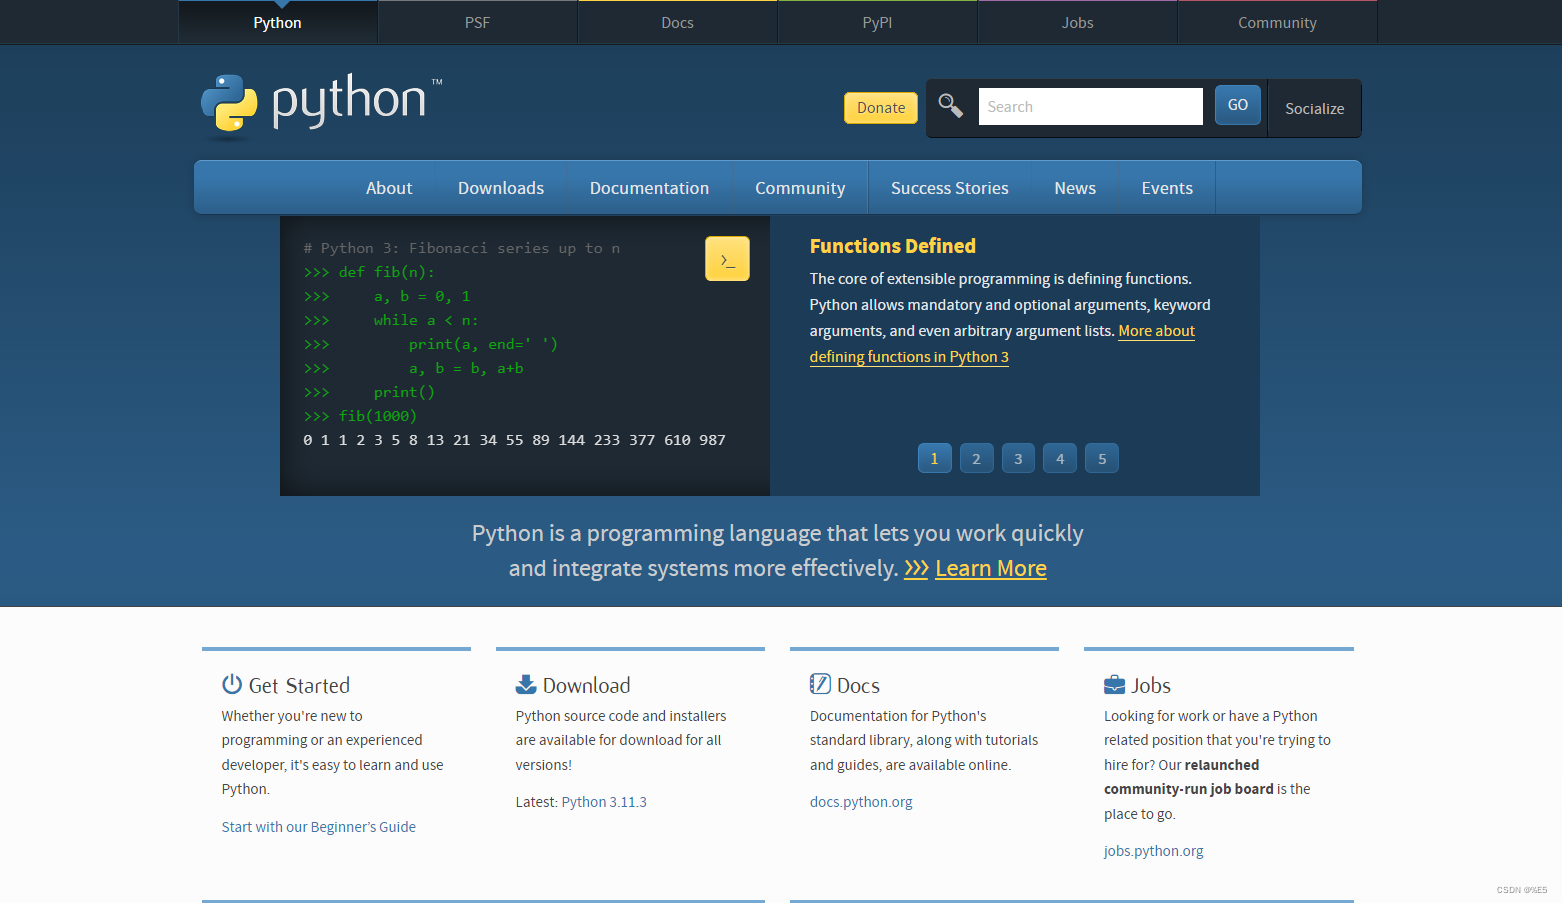This screenshot has height=903, width=1562.
Task: Open the Downloads navigation menu
Action: coord(501,188)
